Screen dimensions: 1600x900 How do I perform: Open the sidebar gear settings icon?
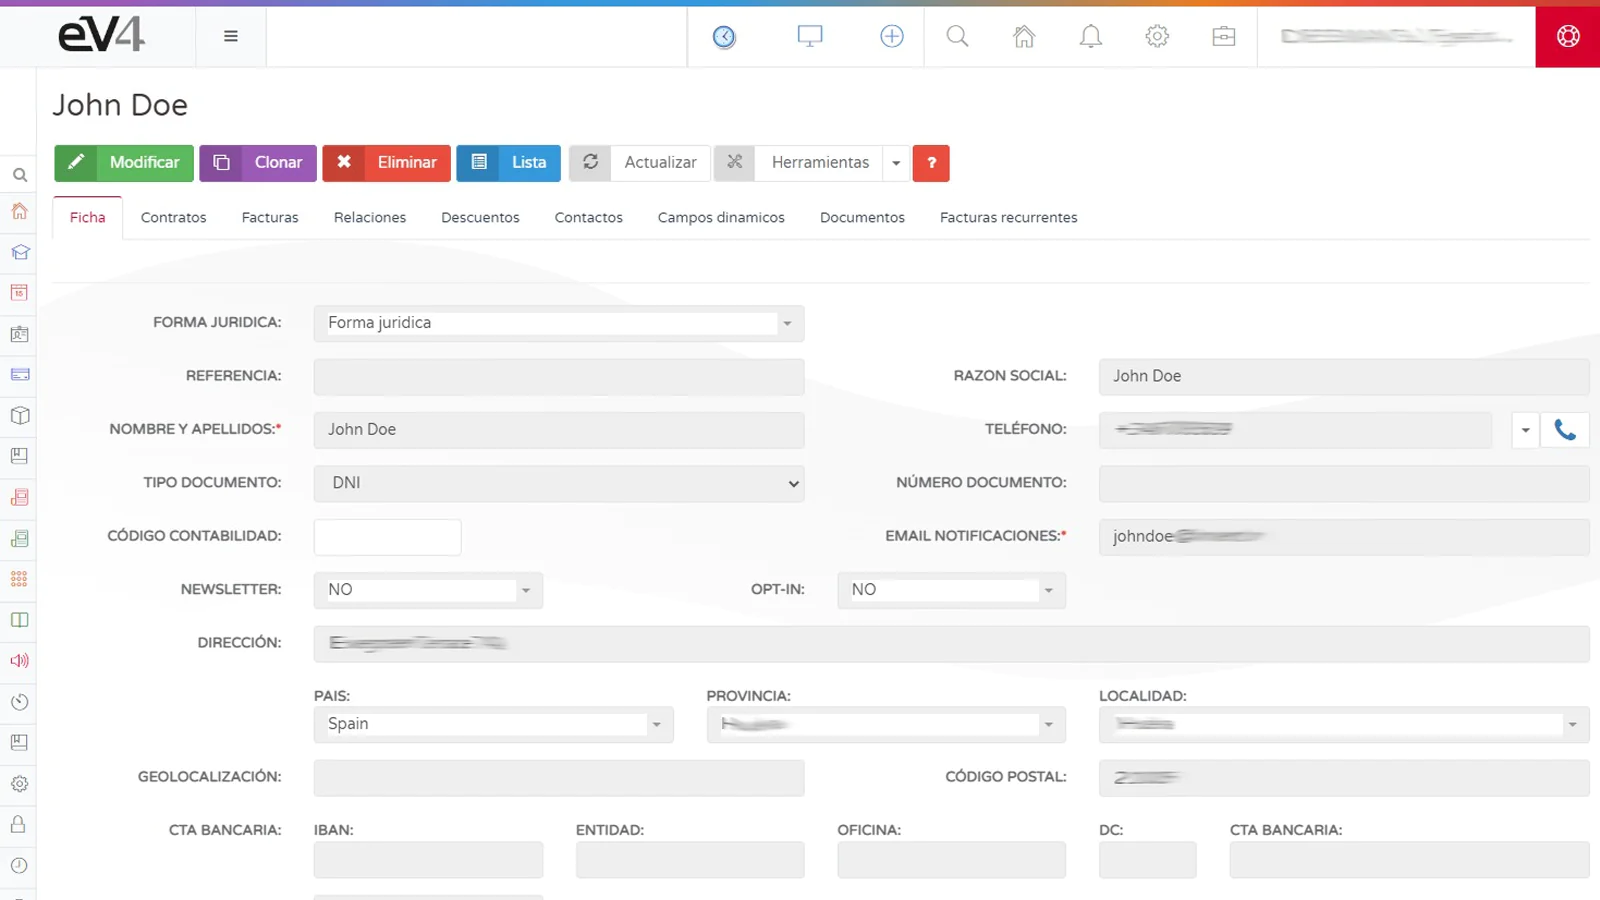(x=19, y=784)
